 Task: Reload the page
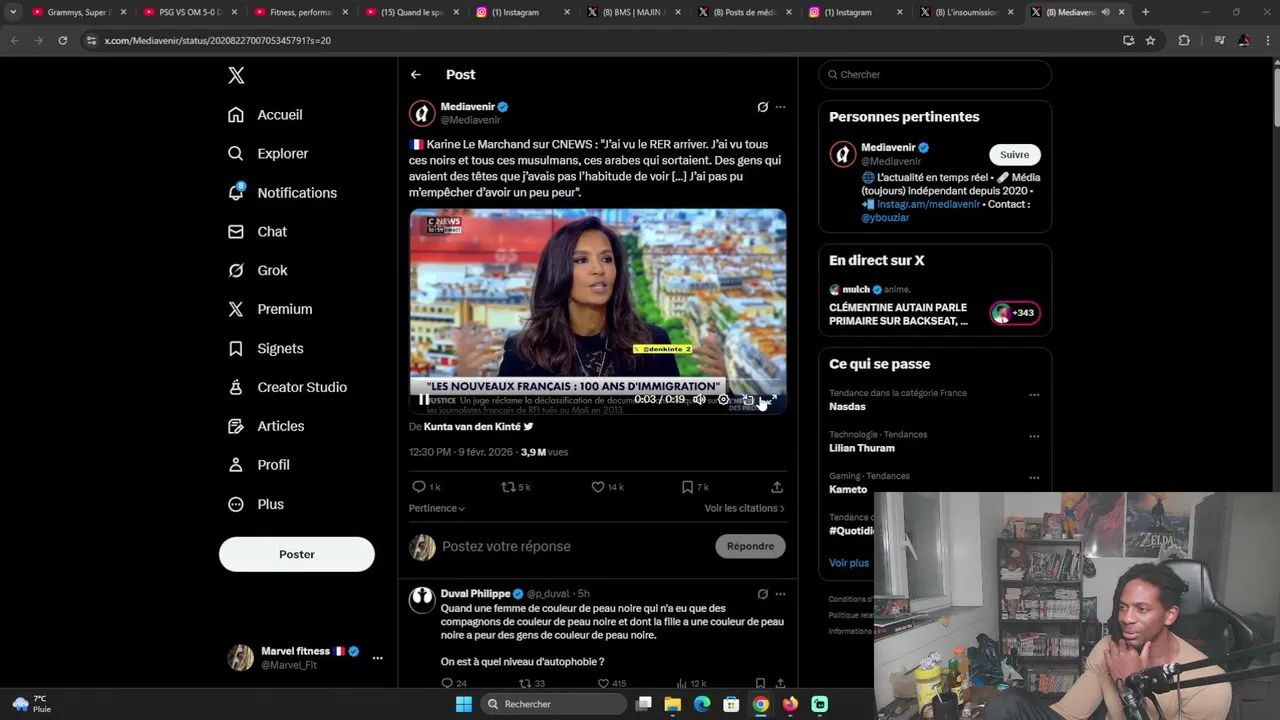point(62,40)
